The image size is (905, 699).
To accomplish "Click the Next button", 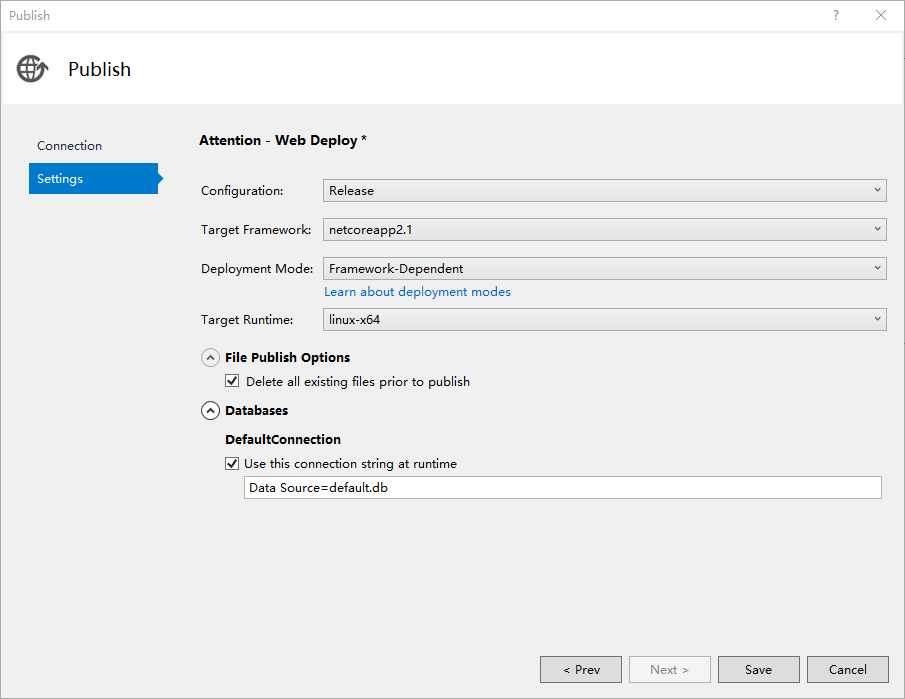I will 669,669.
